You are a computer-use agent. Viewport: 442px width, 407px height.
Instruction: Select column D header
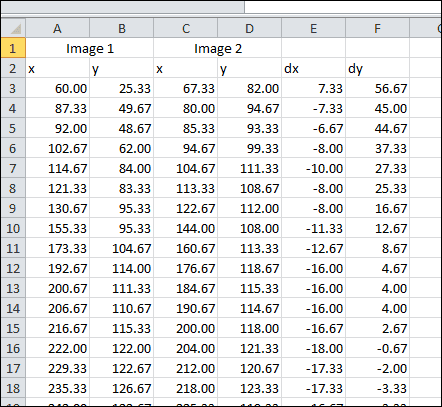[250, 28]
